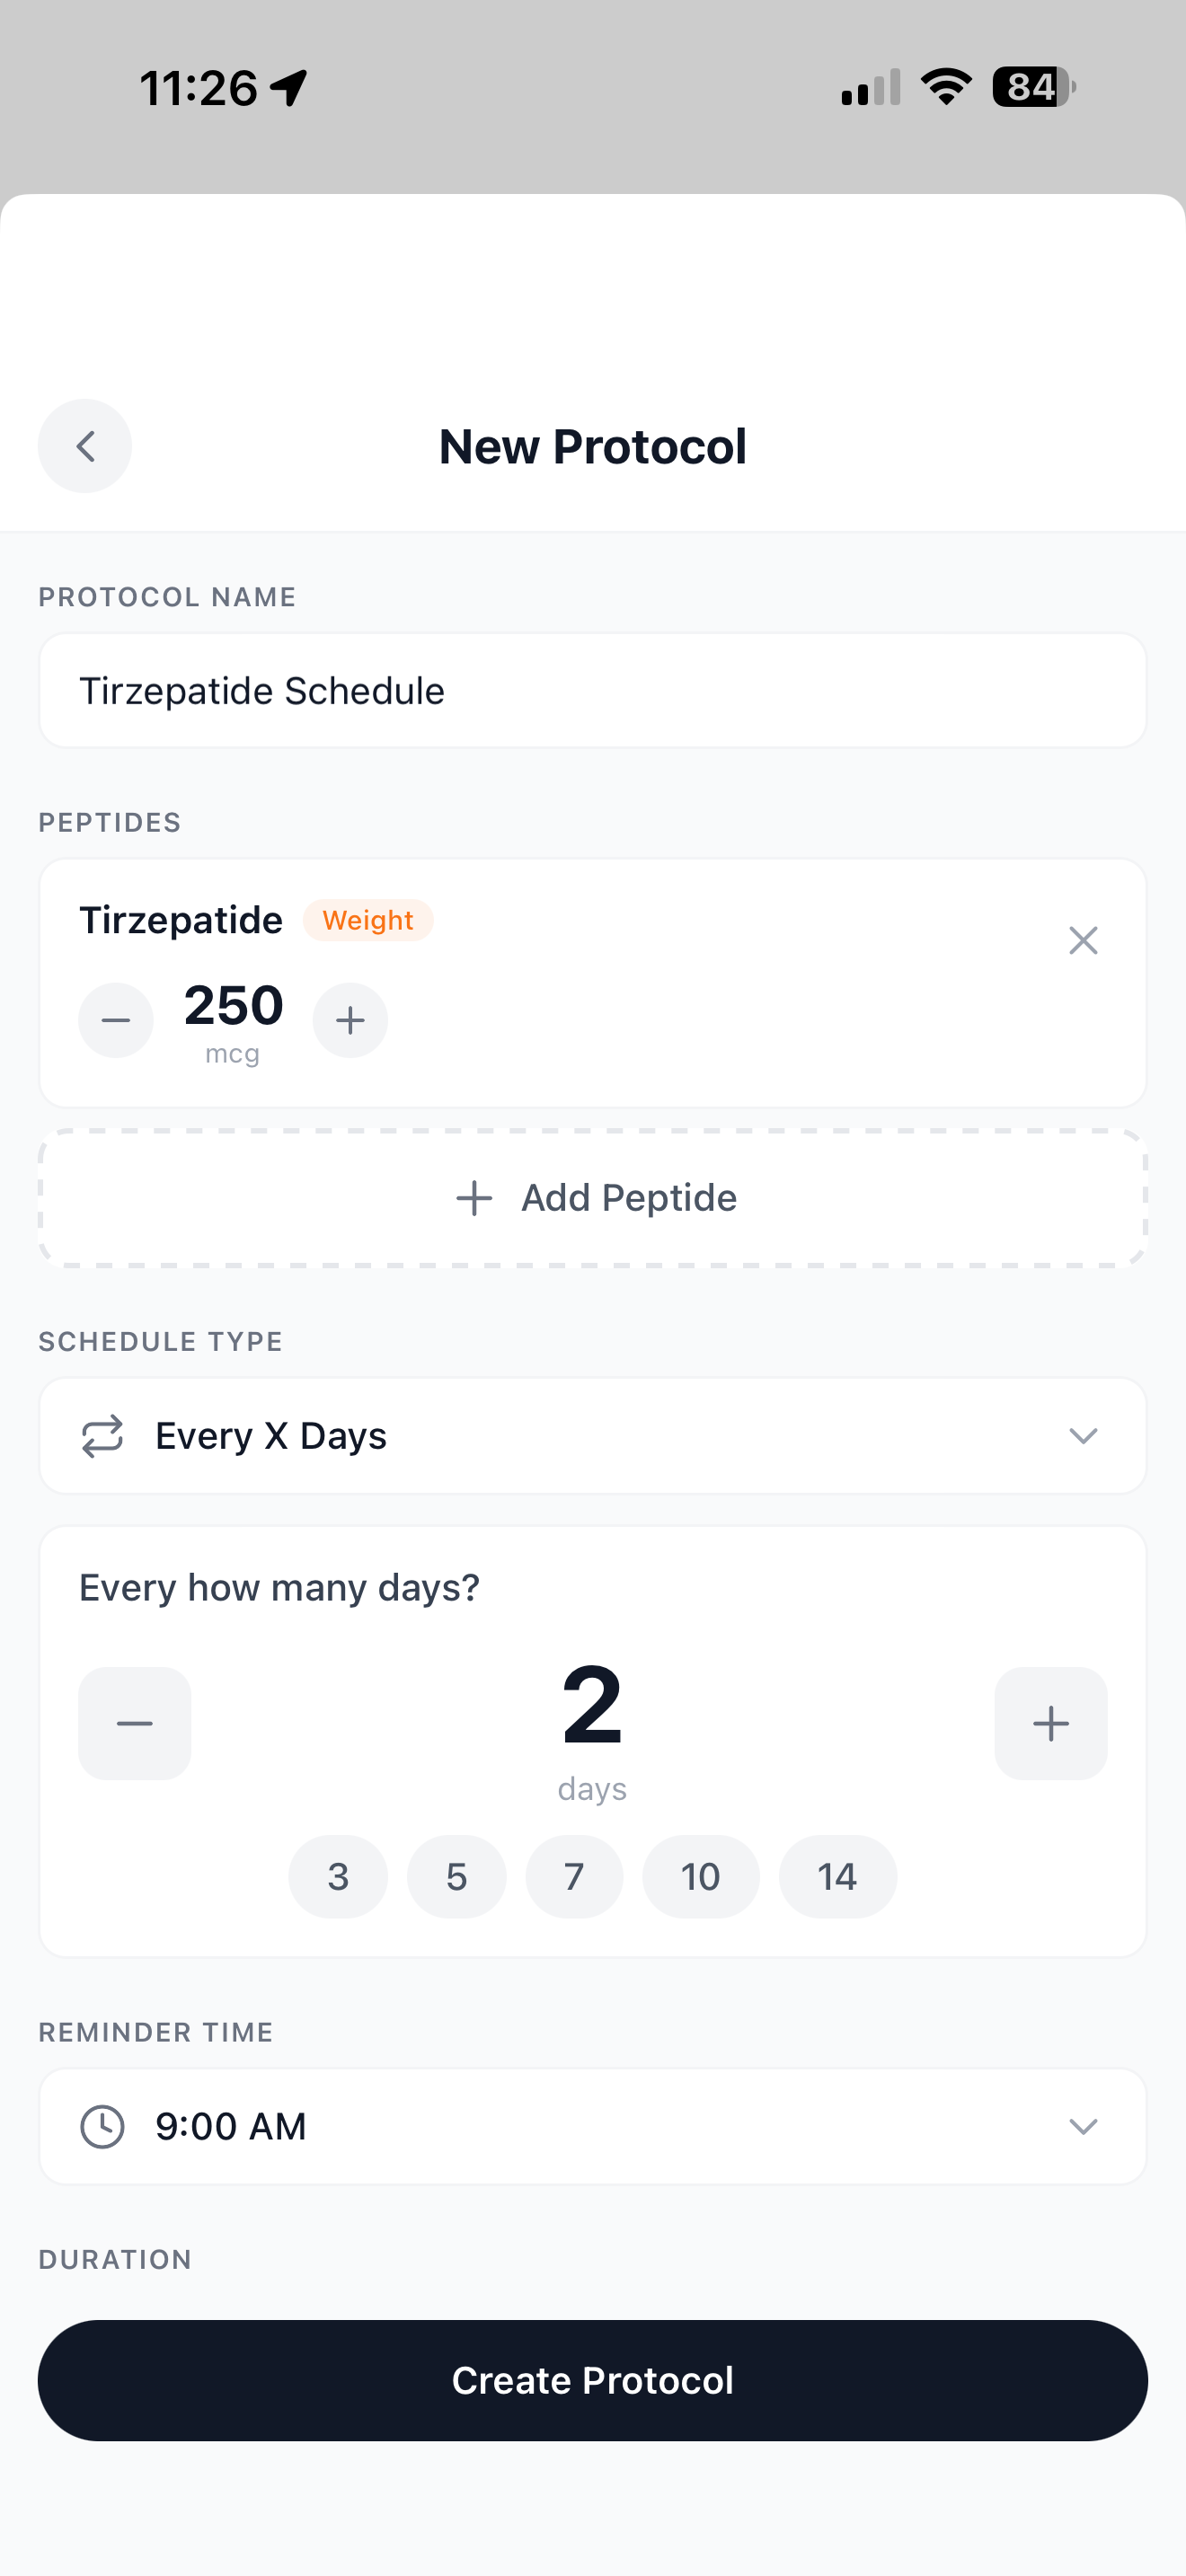Tap Add Peptide
Screen dimensions: 1186x2576
[x=593, y=1198]
